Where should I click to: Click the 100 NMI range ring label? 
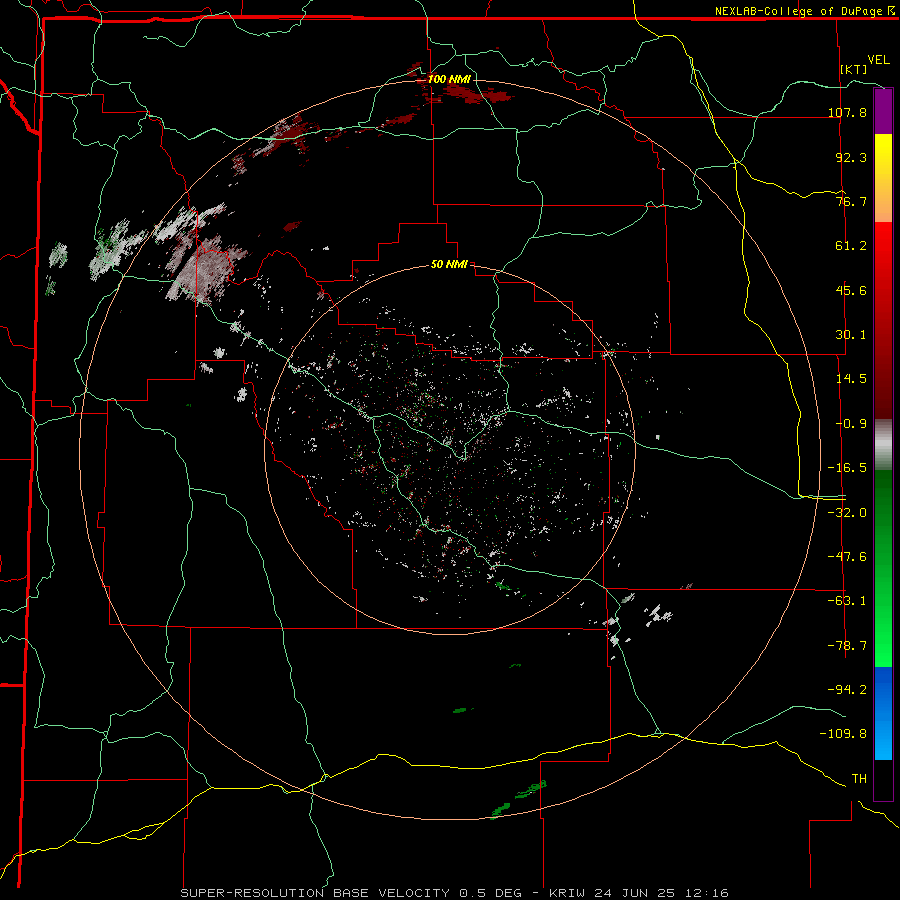click(x=449, y=79)
